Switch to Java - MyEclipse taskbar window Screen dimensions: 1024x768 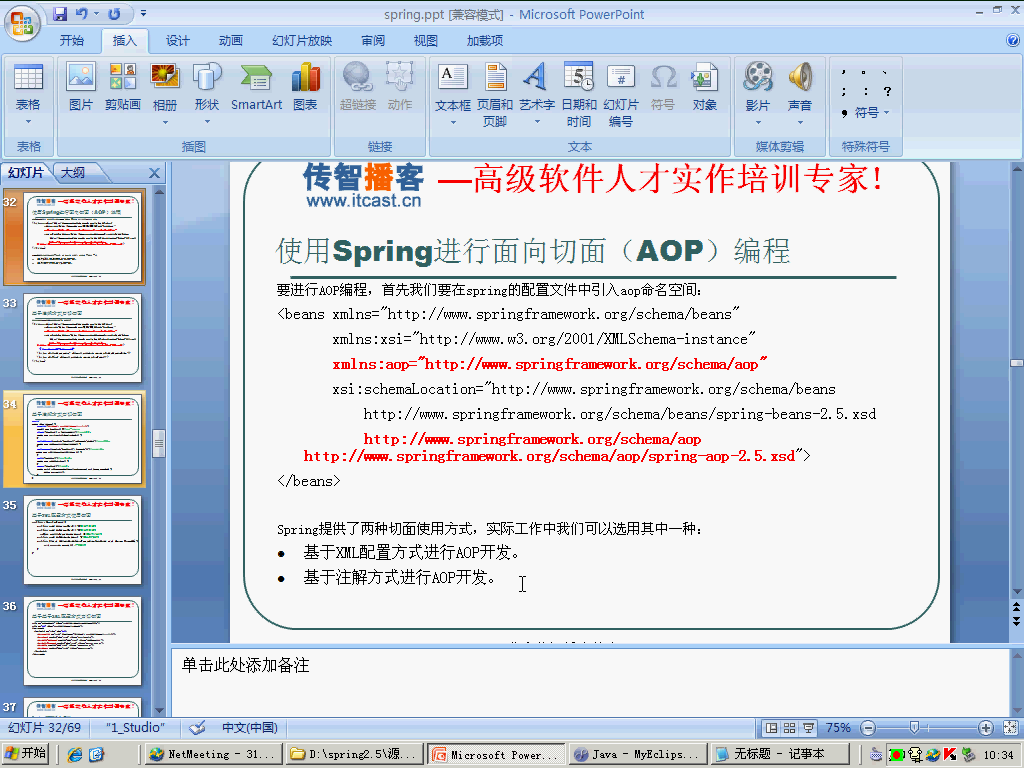click(637, 754)
